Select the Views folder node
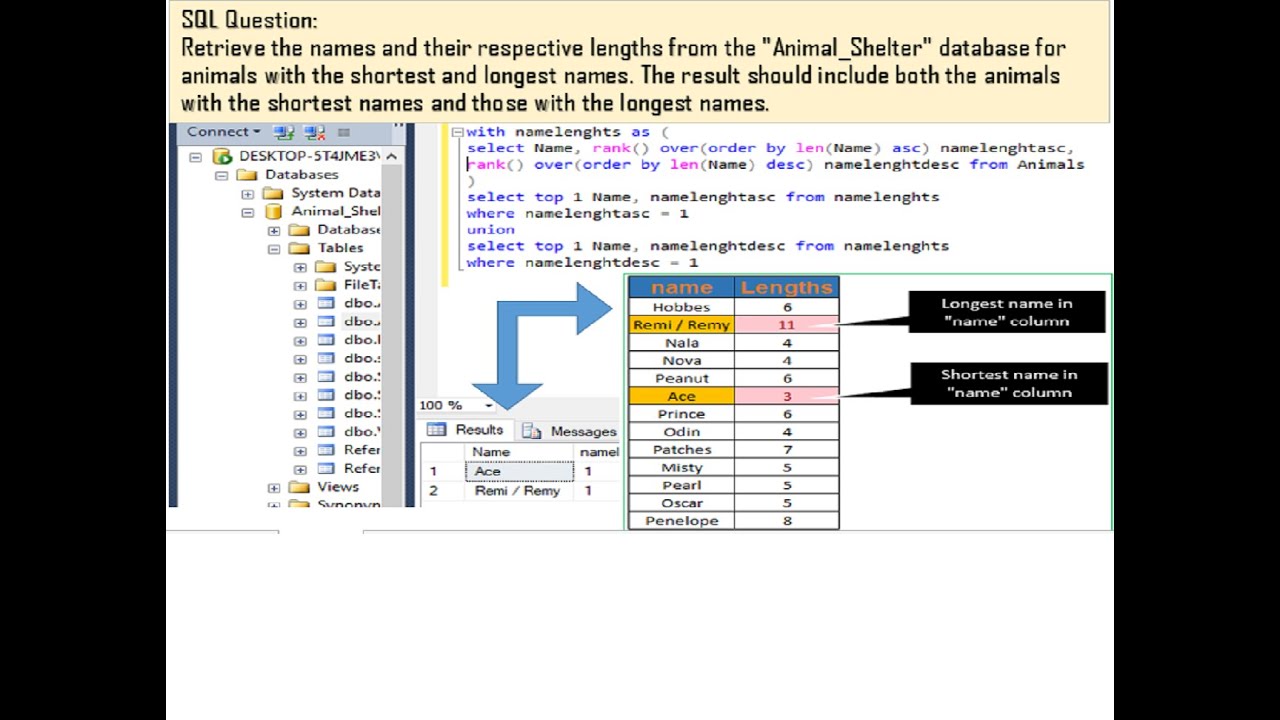Image resolution: width=1280 pixels, height=720 pixels. 338,487
